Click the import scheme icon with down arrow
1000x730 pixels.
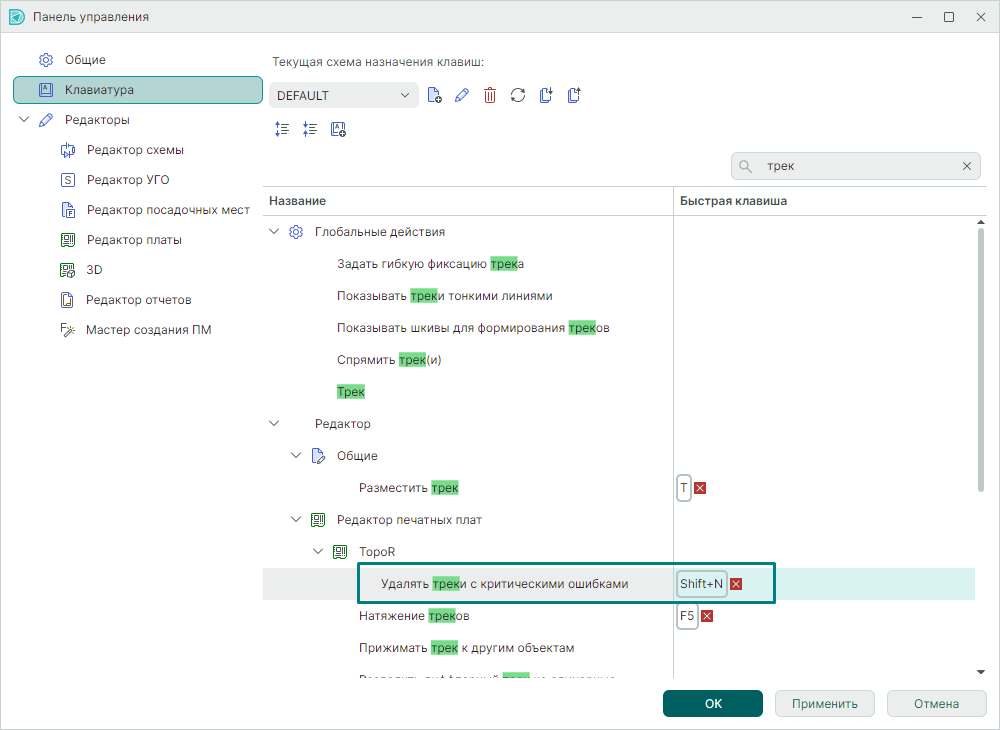click(545, 95)
